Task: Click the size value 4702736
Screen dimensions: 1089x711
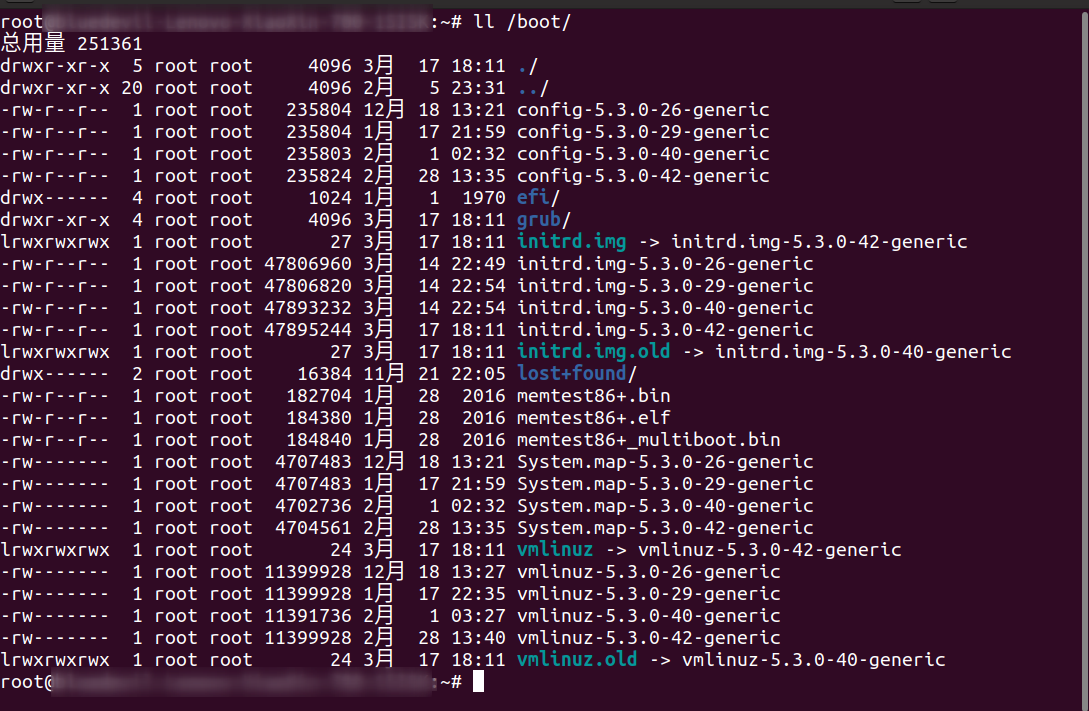Action: click(313, 506)
